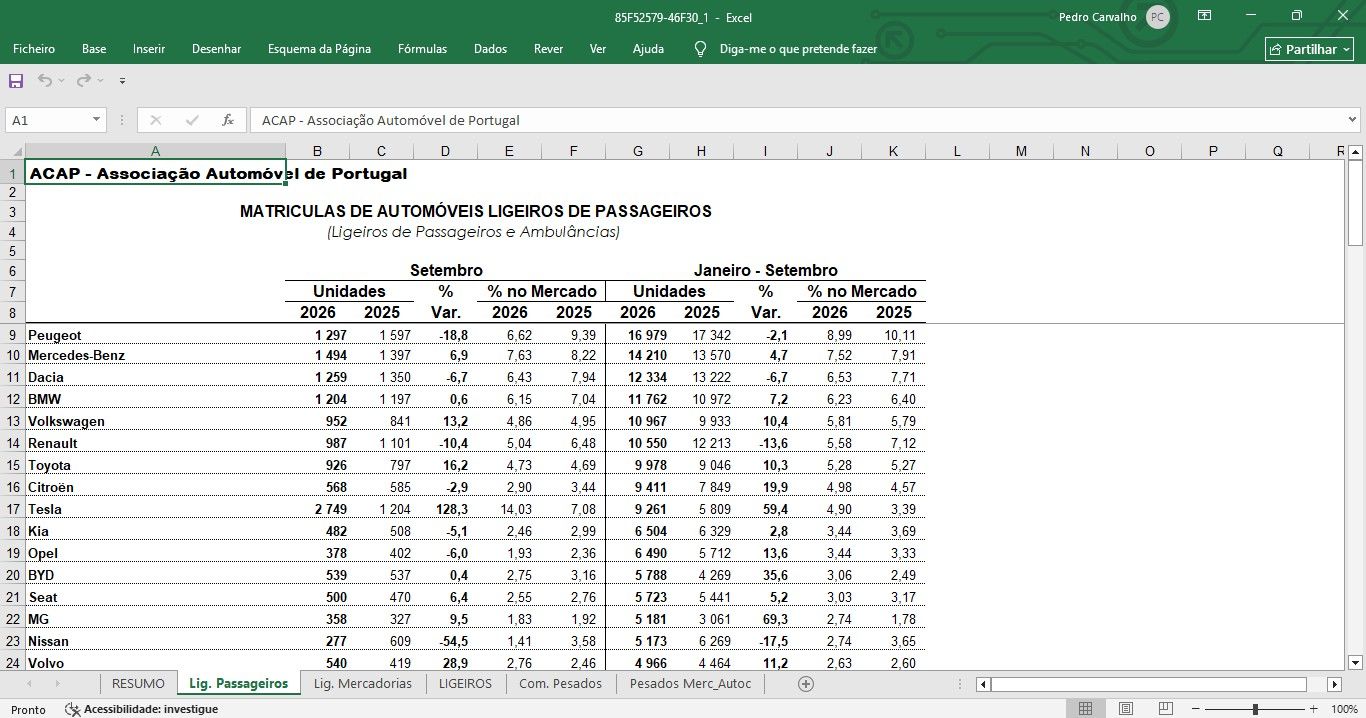Switch to the Inserir ribbon tab

coord(149,49)
